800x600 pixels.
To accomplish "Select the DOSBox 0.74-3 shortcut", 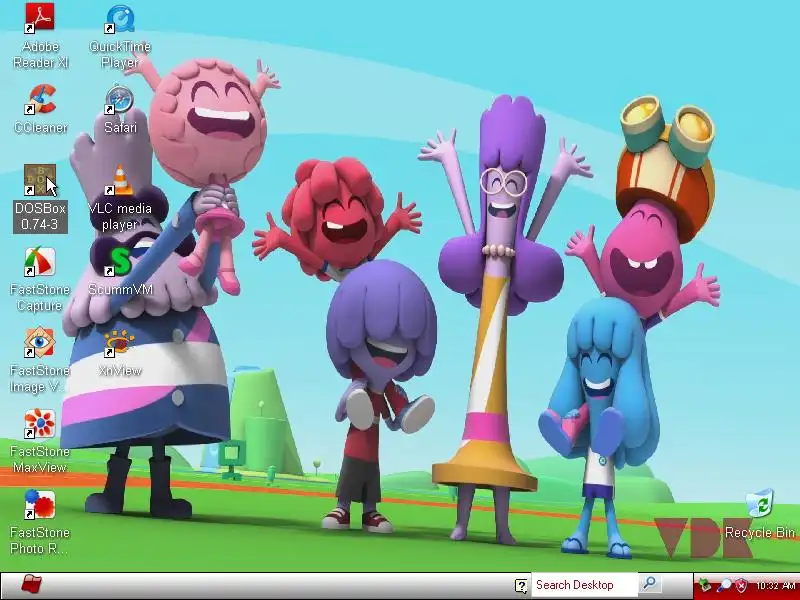I will coord(40,198).
